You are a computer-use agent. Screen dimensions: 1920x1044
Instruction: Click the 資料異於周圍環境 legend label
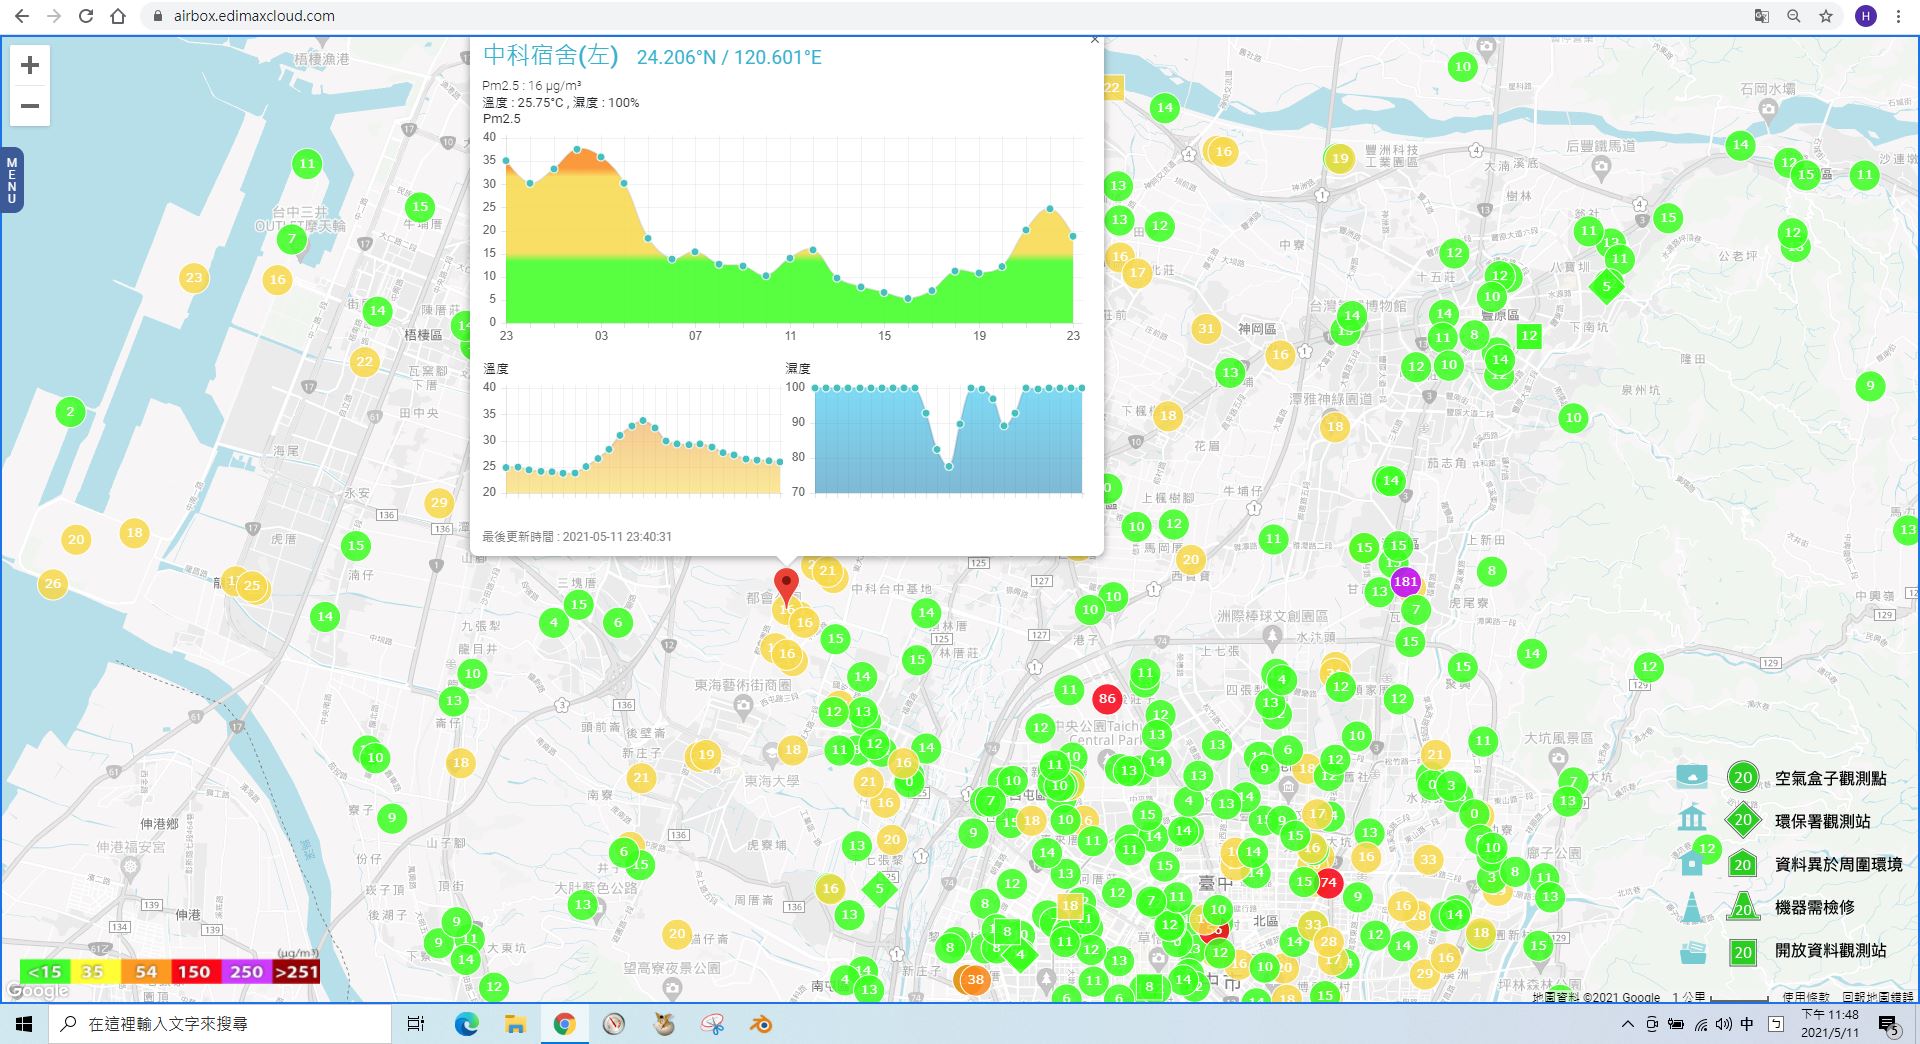pyautogui.click(x=1838, y=864)
